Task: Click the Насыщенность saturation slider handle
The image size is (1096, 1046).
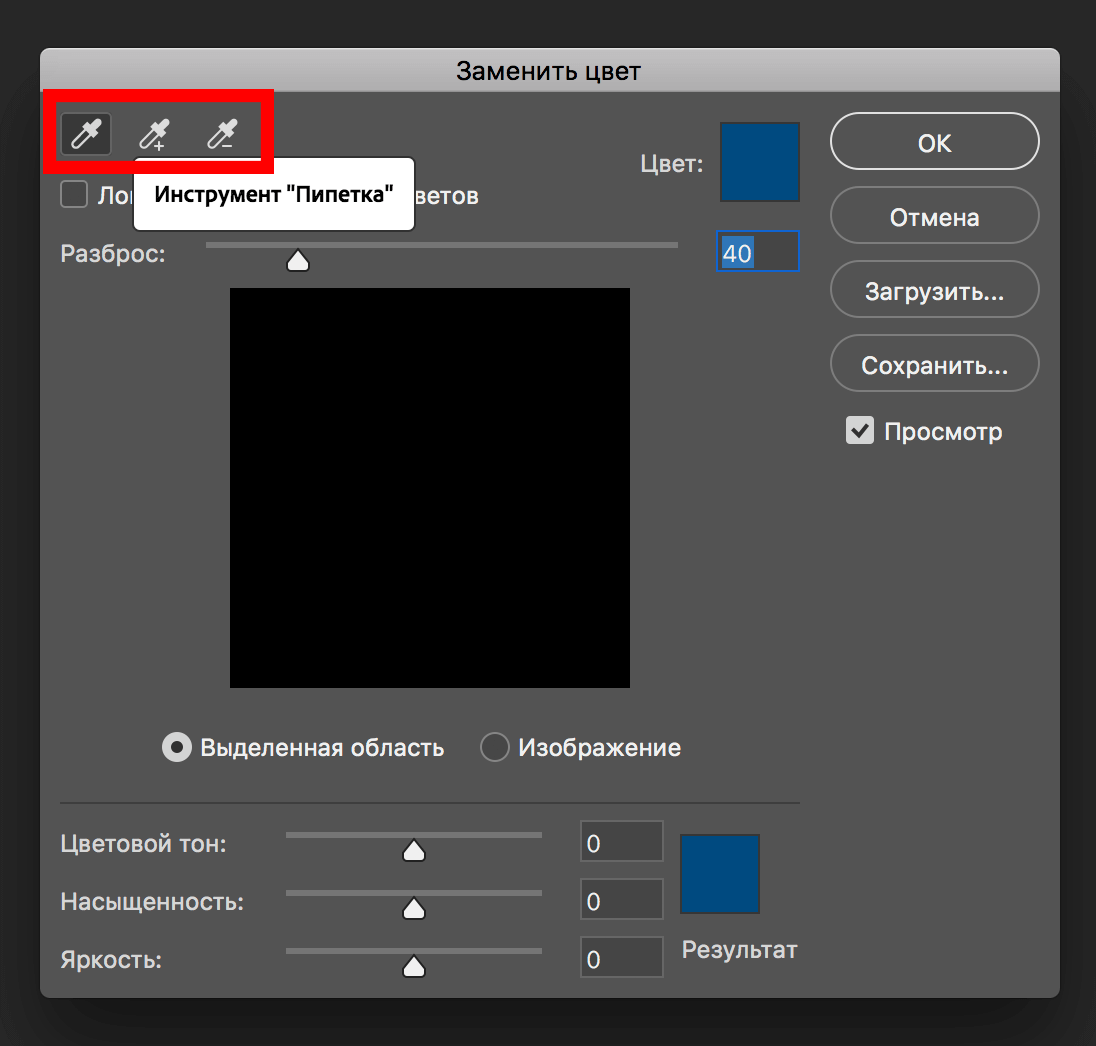Action: click(x=413, y=909)
